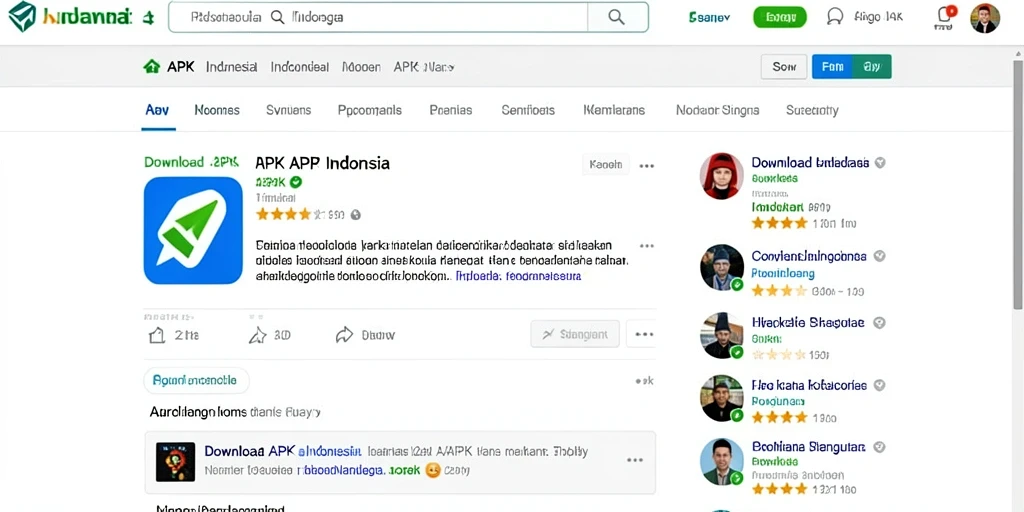
Task: Click the green site logo icon
Action: [22, 17]
